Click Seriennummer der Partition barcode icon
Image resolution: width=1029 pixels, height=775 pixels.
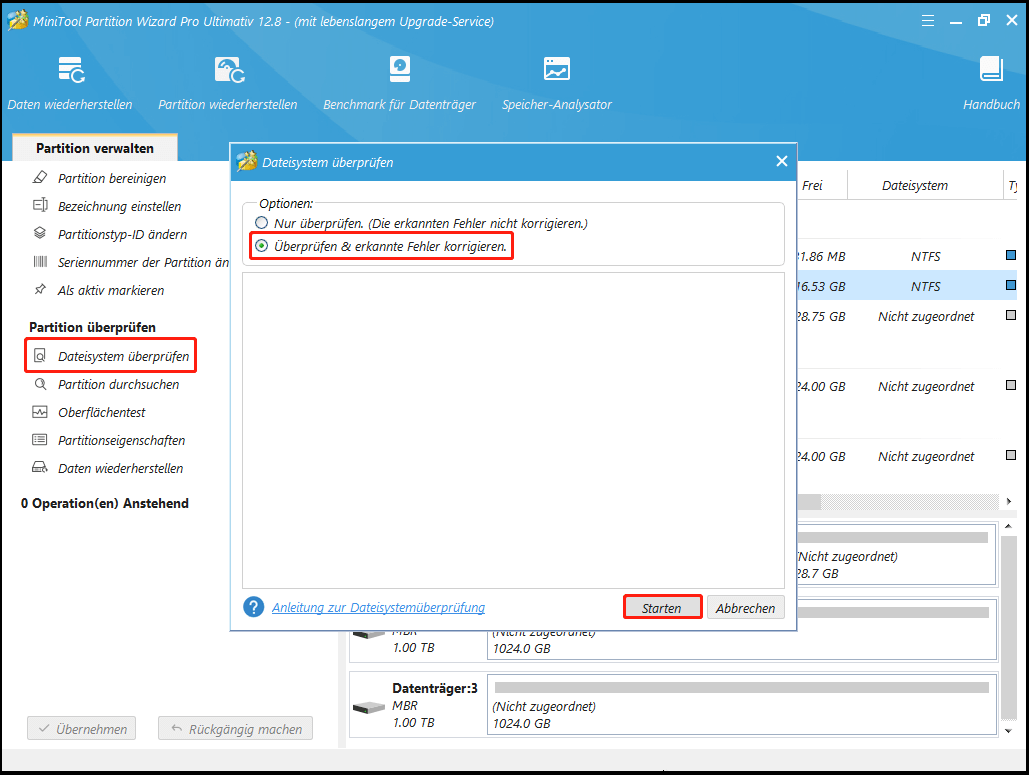click(40, 262)
